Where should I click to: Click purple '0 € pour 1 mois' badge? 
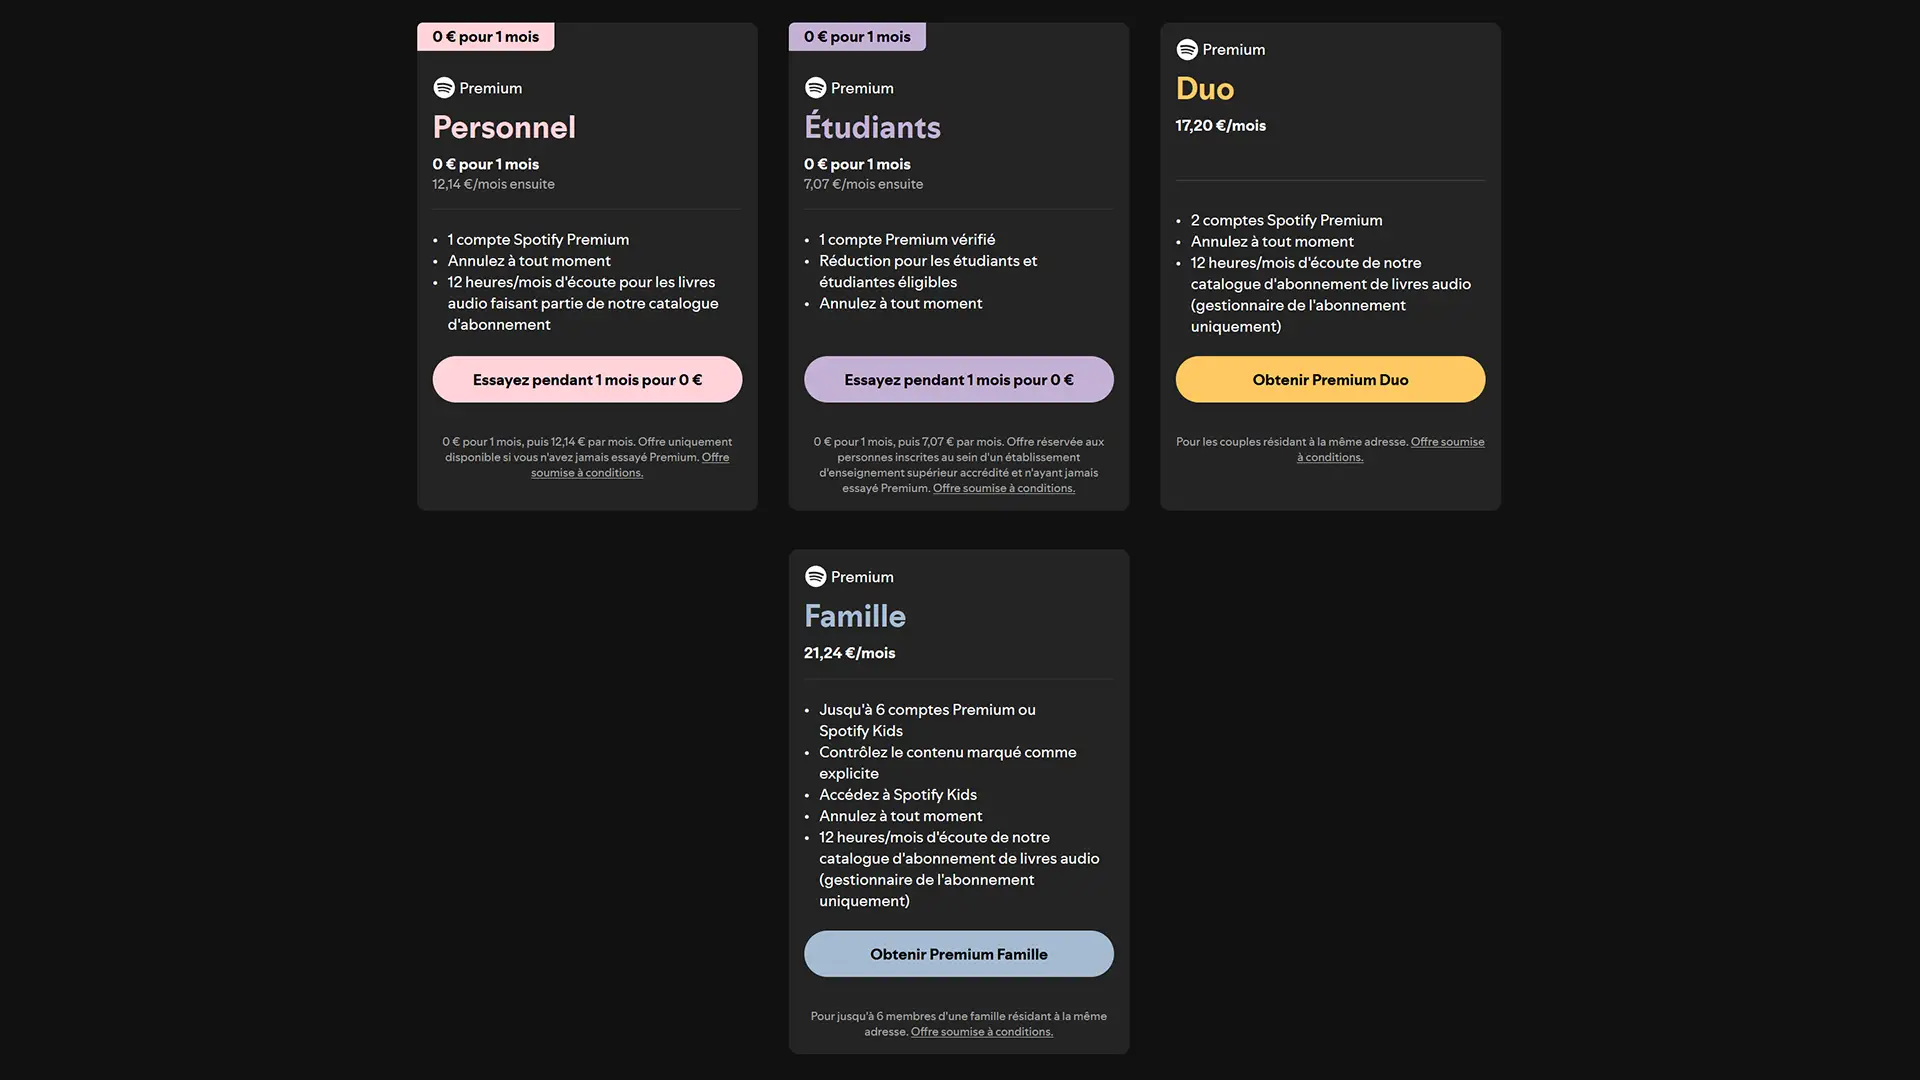[857, 37]
